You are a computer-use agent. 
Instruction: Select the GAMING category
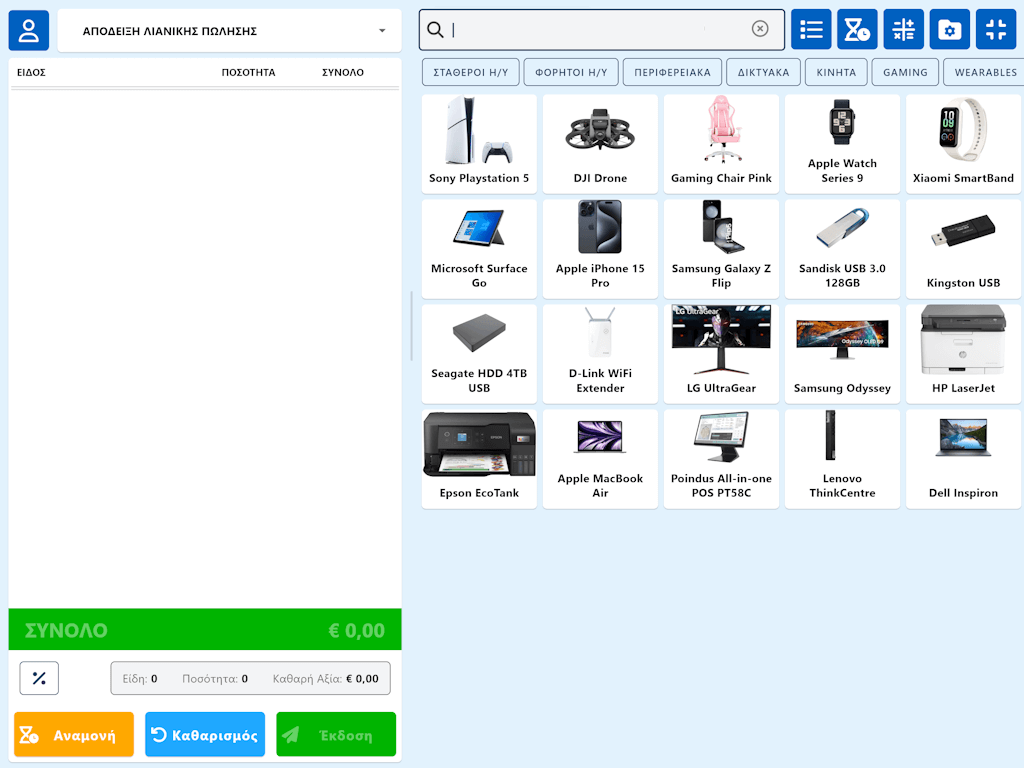[905, 72]
